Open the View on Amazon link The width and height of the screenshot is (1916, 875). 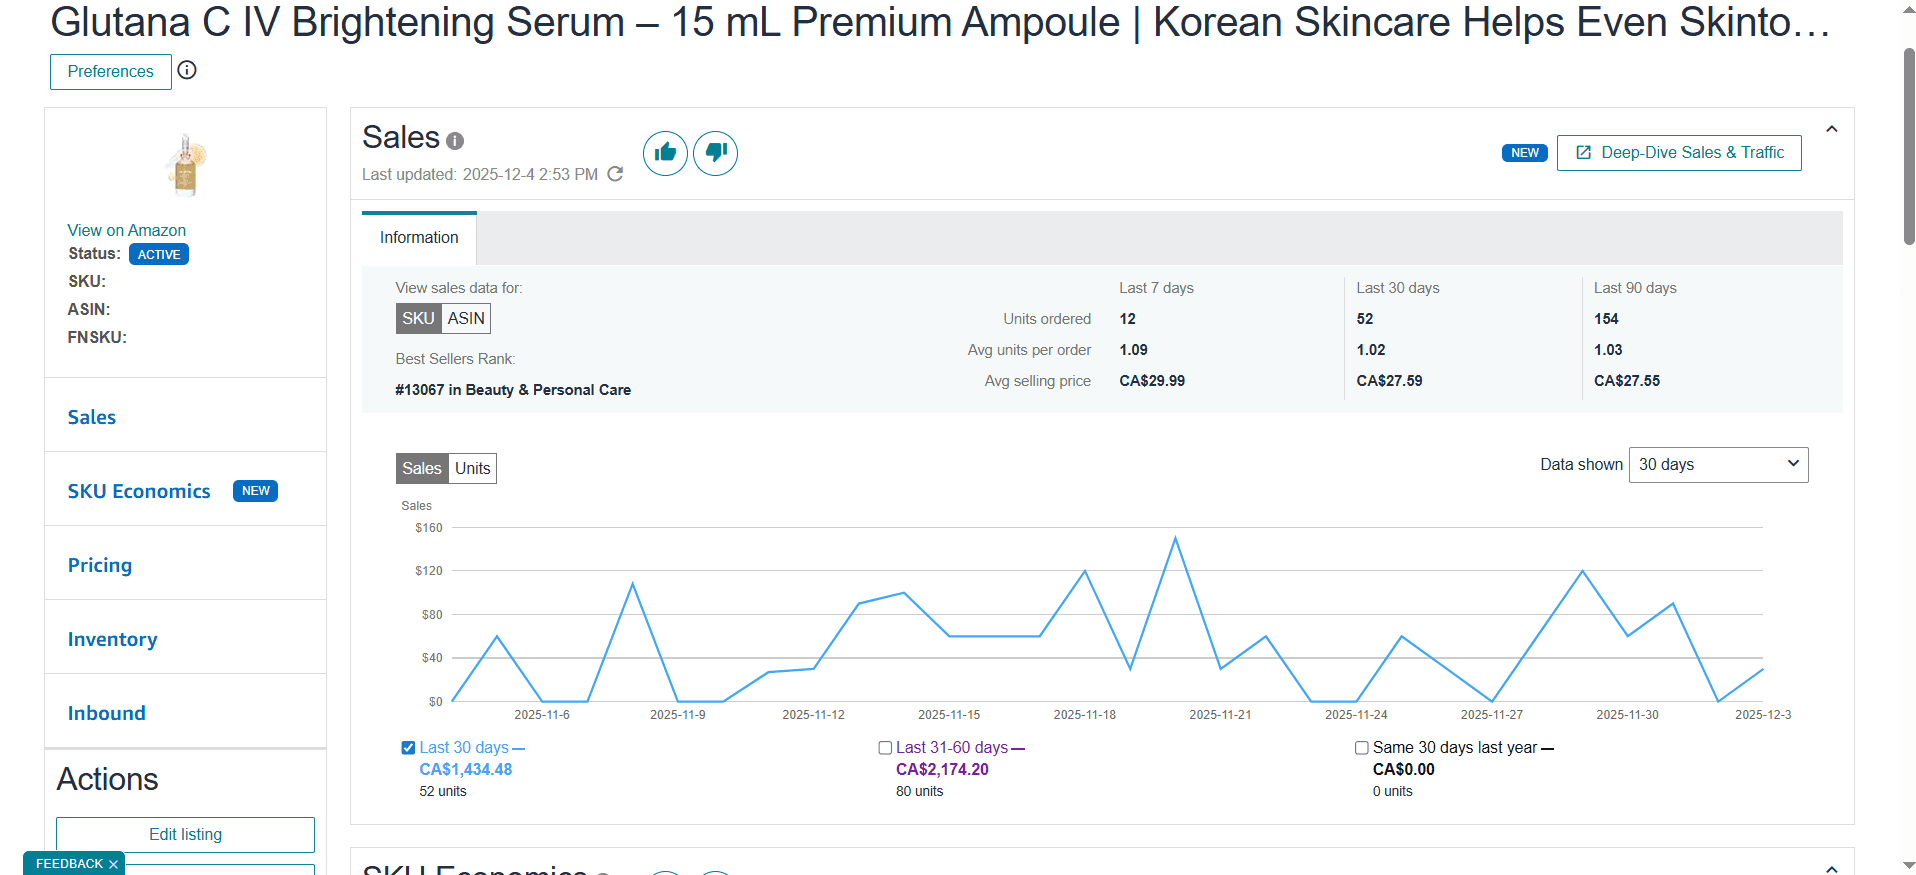[127, 230]
